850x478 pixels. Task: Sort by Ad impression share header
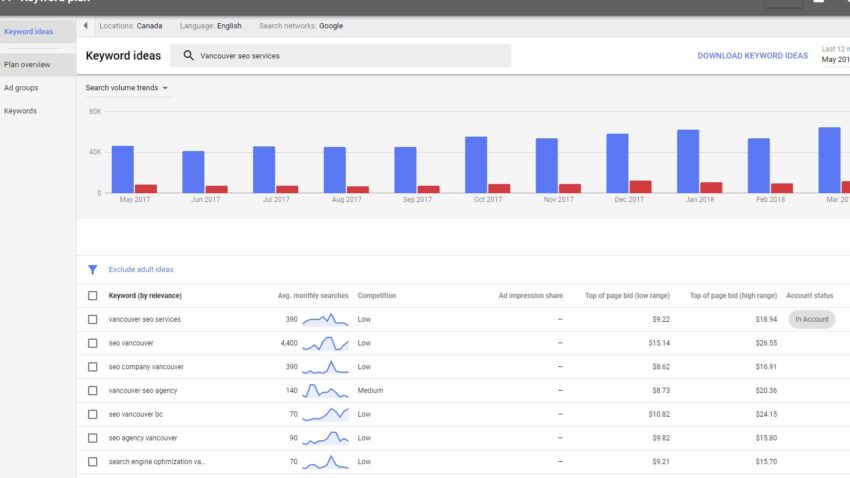pyautogui.click(x=531, y=295)
